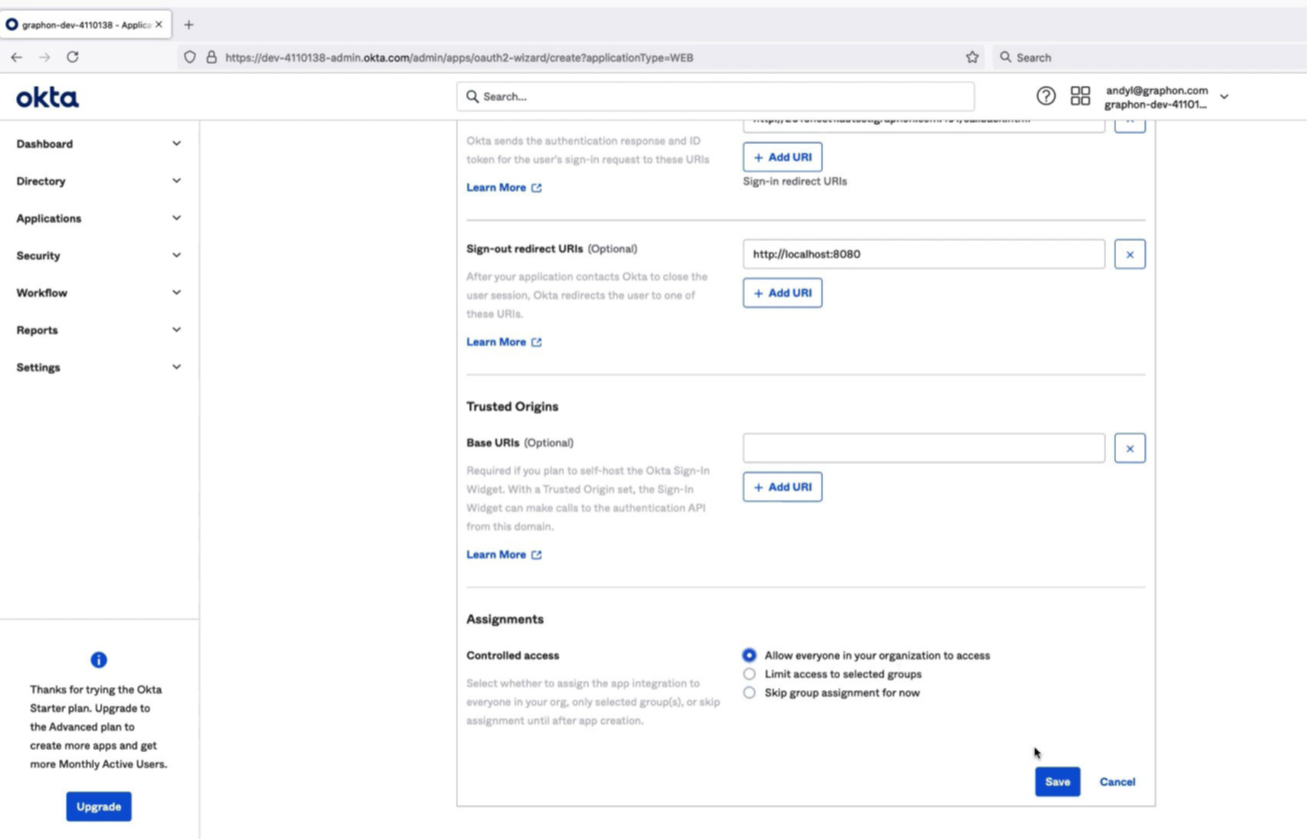
Task: Expand the Security menu chevron
Action: point(177,255)
